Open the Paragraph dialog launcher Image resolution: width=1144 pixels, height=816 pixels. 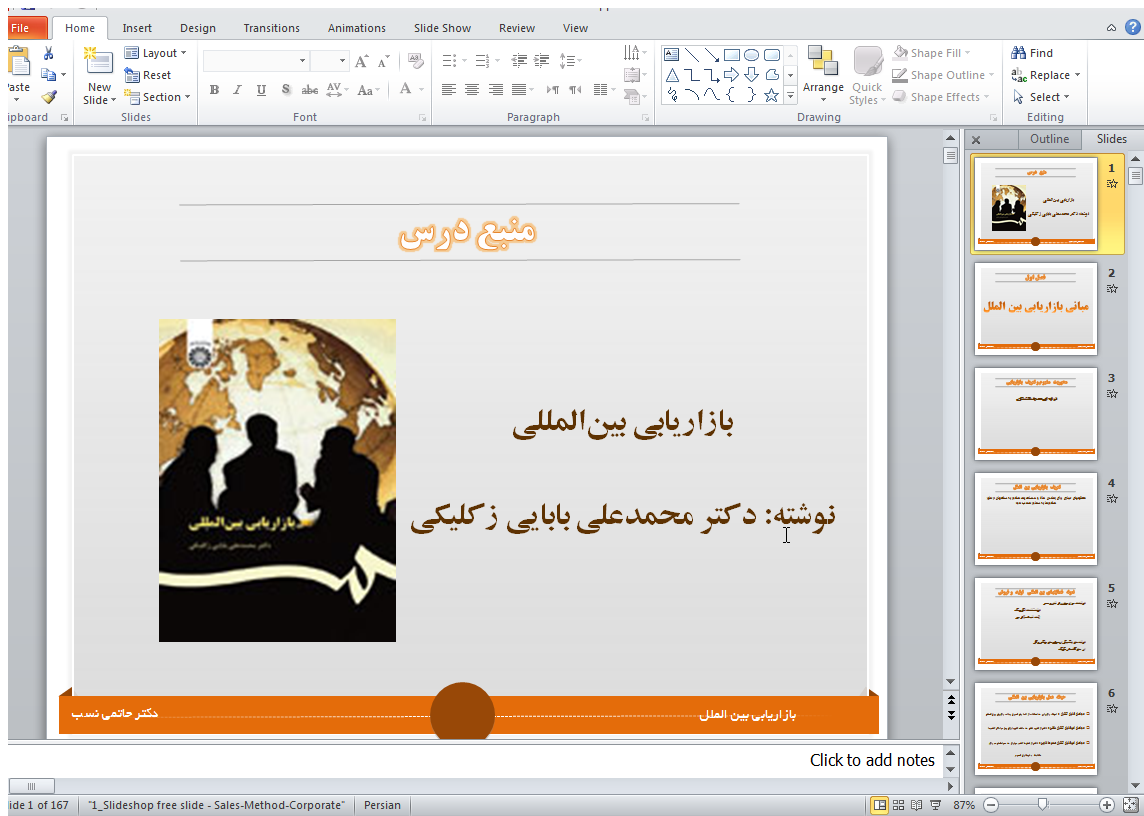(x=646, y=118)
